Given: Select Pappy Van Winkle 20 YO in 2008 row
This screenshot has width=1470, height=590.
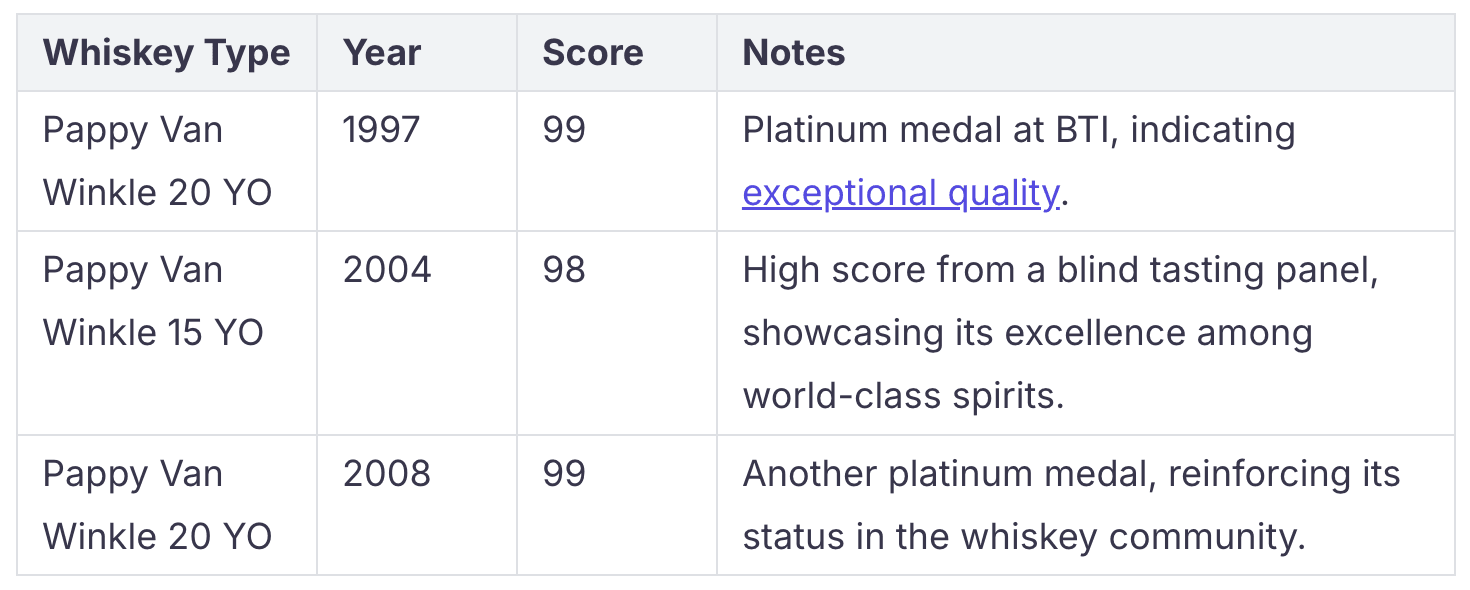Looking at the screenshot, I should (157, 505).
